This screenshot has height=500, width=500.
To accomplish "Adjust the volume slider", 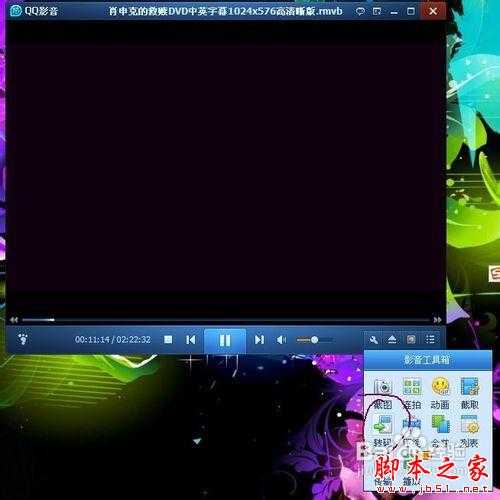I will (315, 340).
